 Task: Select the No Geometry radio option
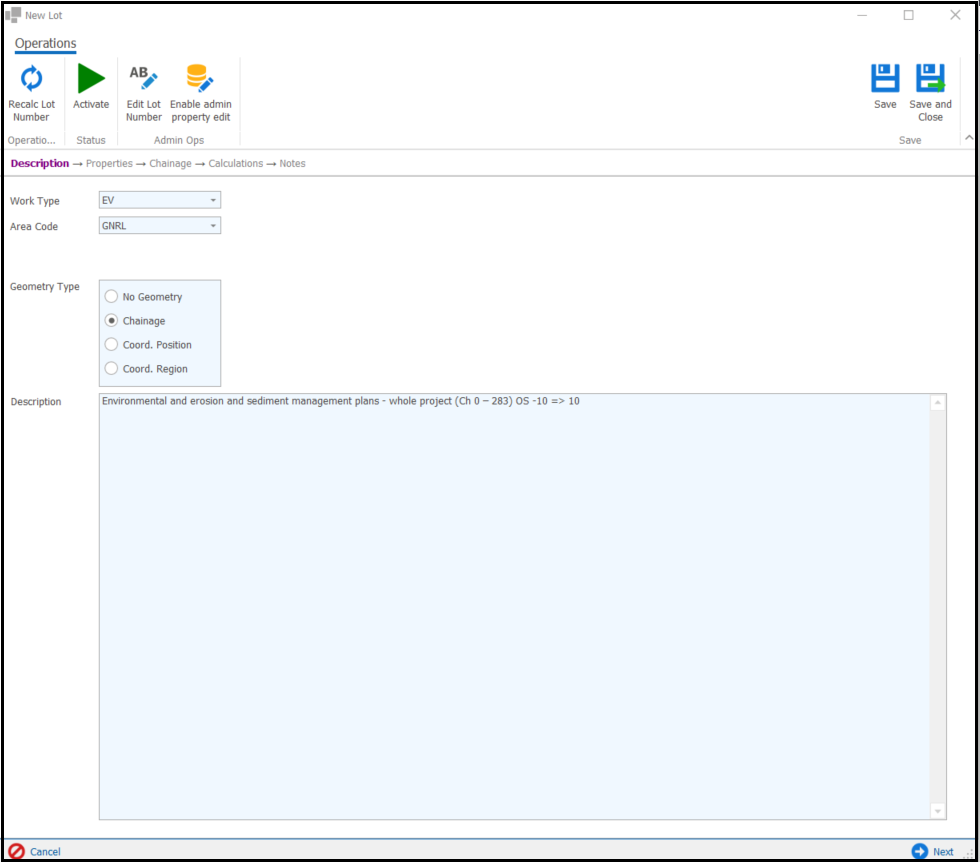(x=112, y=297)
